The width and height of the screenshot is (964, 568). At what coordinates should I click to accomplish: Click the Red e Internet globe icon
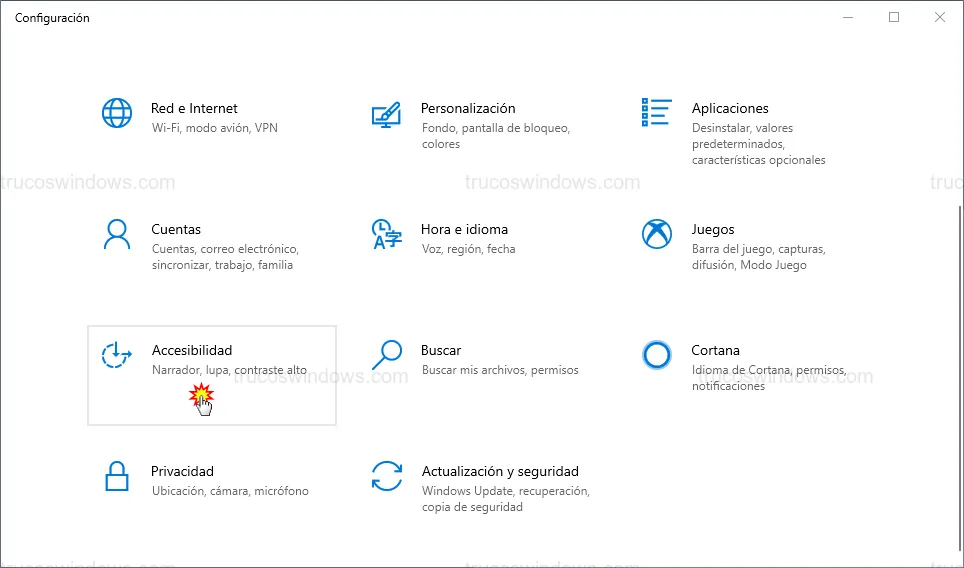[x=117, y=113]
